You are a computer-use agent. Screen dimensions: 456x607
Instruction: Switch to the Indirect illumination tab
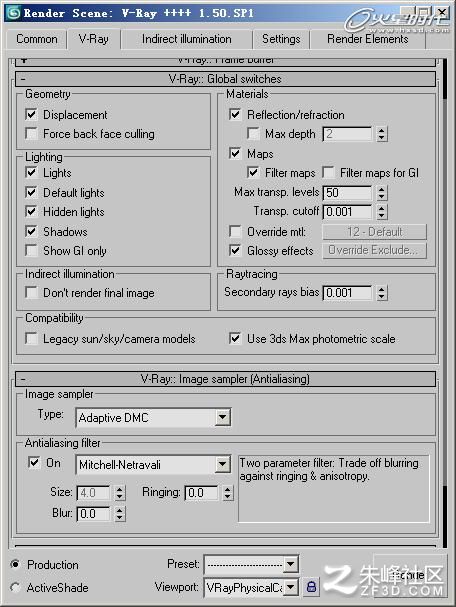click(187, 39)
